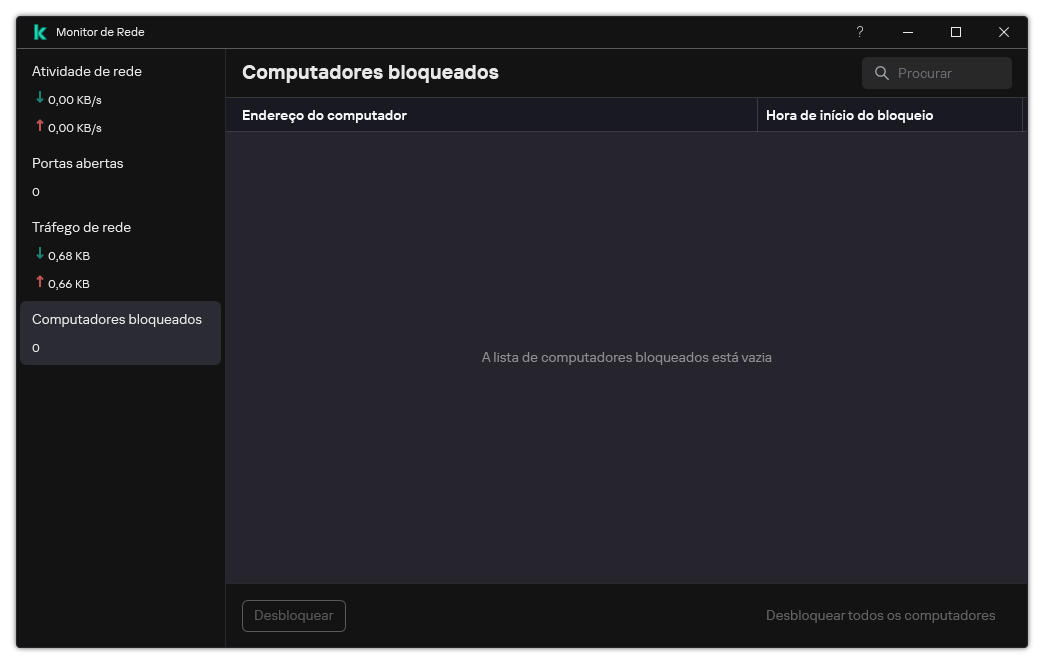Click the maximize window icon
Image resolution: width=1044 pixels, height=664 pixels.
955,32
